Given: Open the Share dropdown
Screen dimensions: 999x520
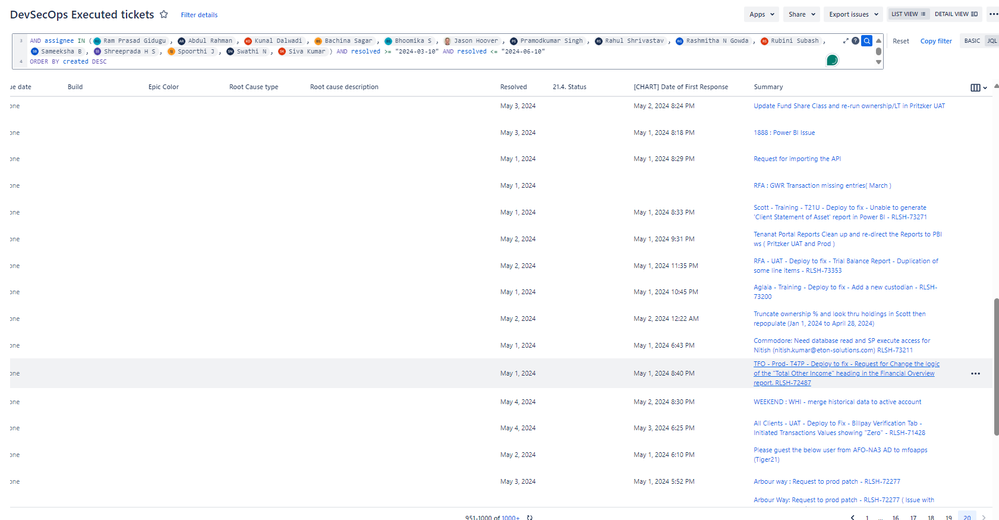Looking at the screenshot, I should click(x=801, y=14).
